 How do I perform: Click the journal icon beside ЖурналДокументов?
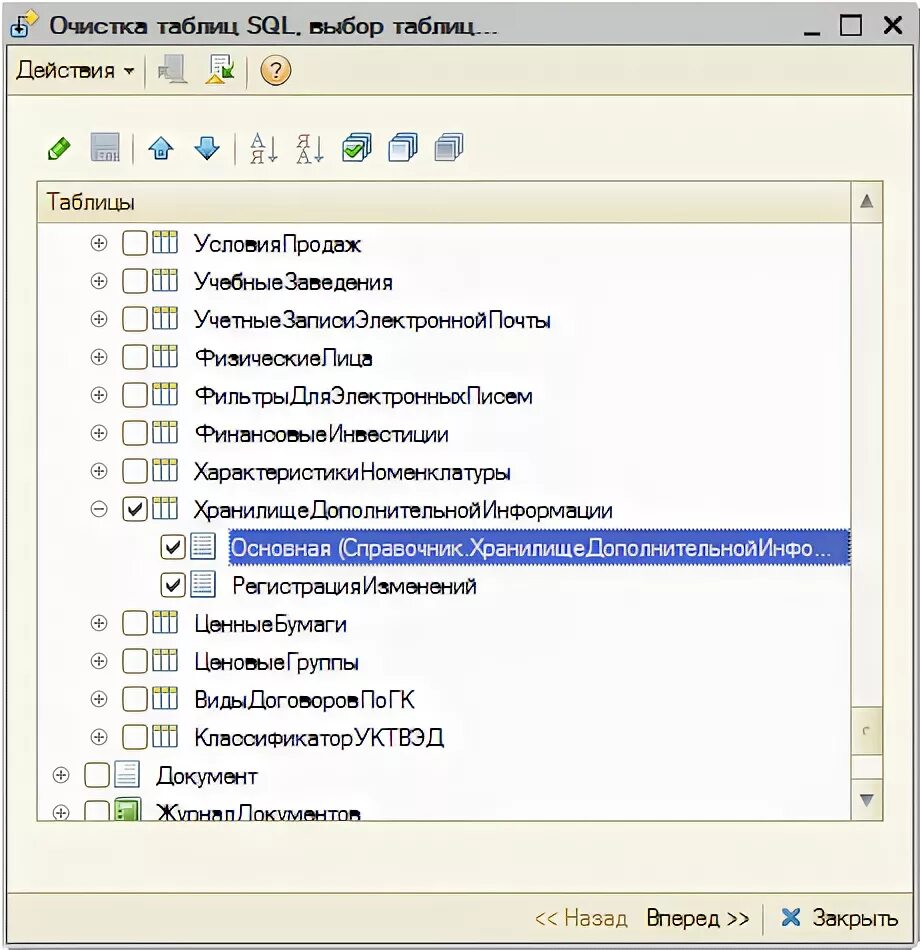point(127,809)
